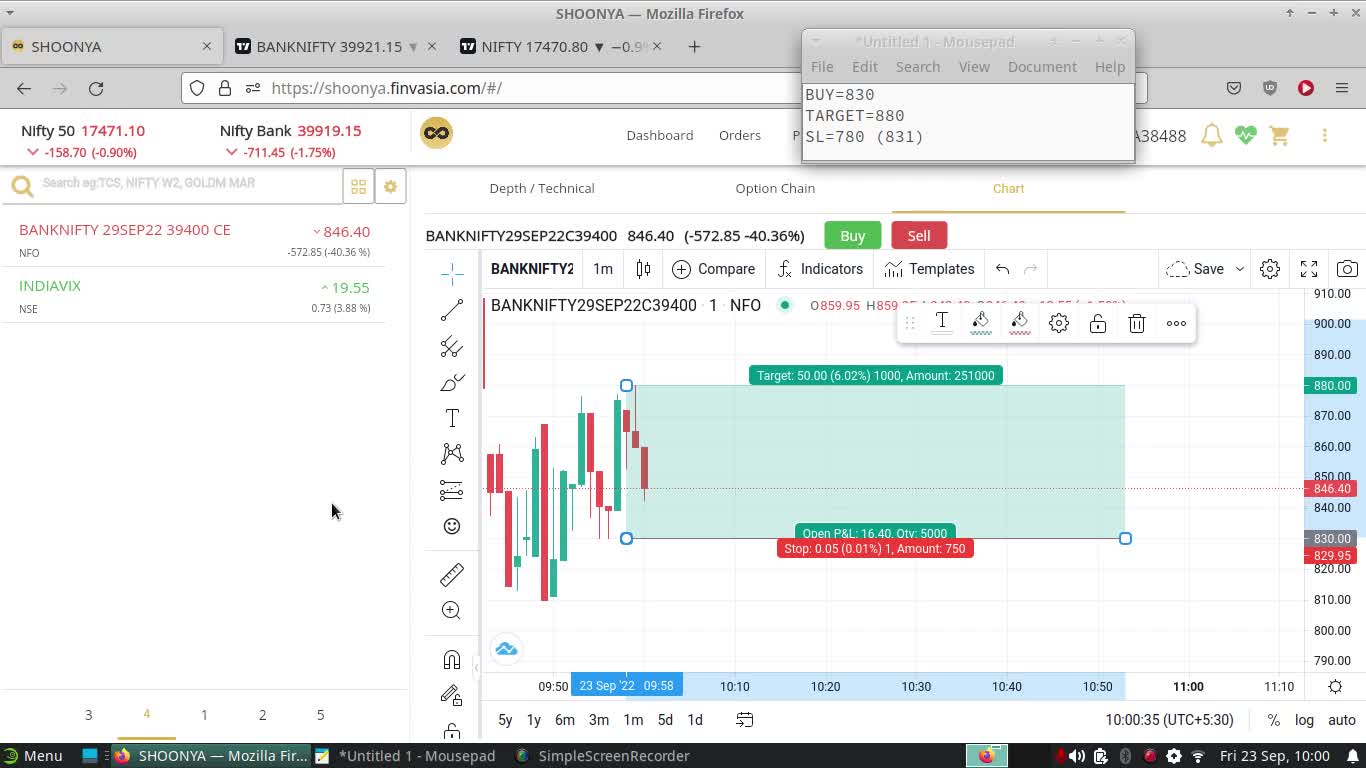
Task: Open the shopping cart basket icon
Action: click(x=1279, y=135)
